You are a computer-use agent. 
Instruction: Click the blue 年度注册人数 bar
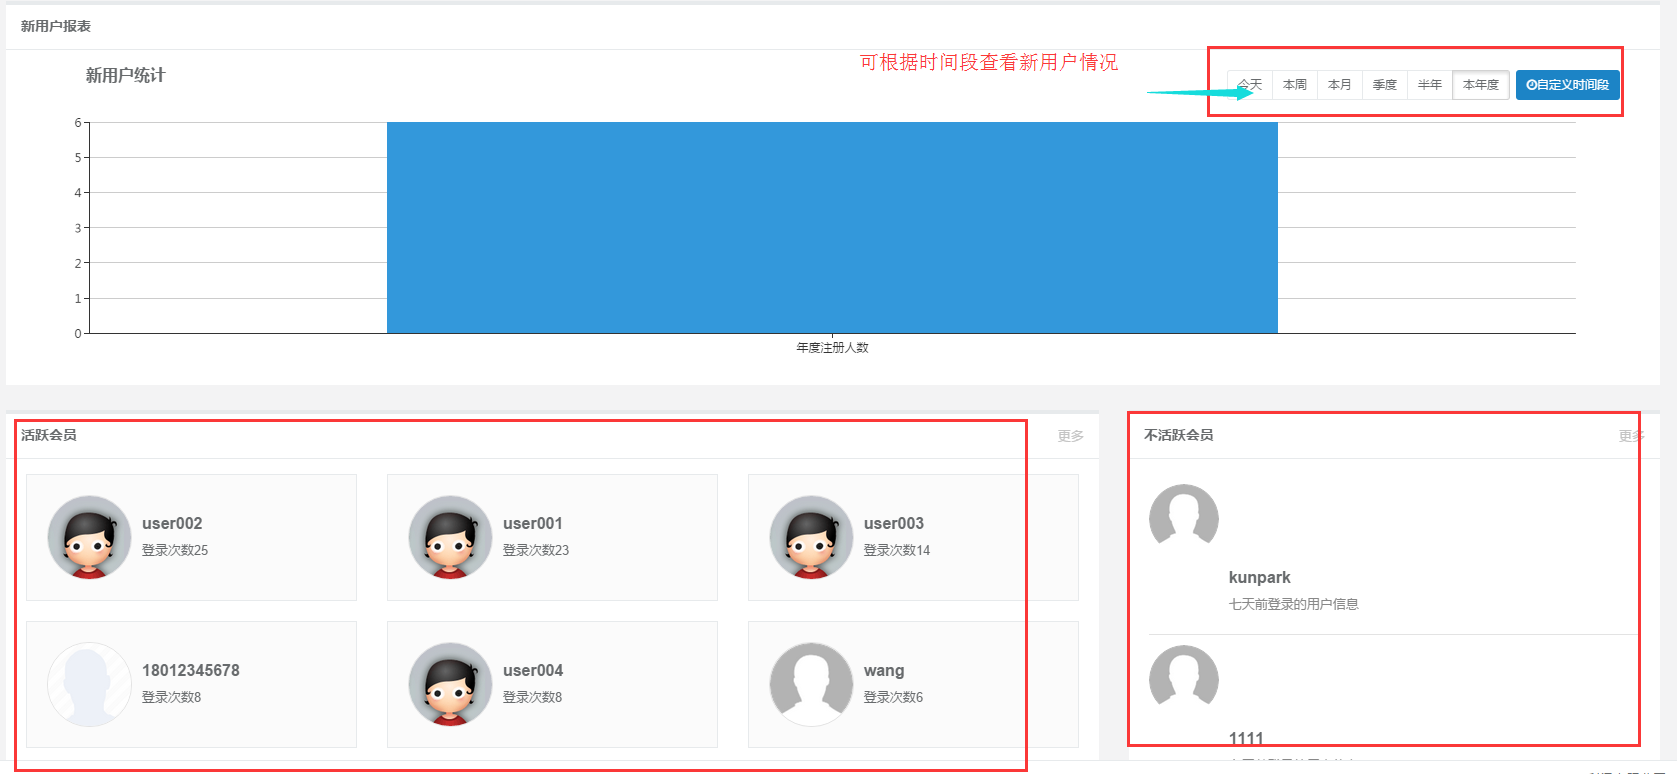(x=832, y=228)
